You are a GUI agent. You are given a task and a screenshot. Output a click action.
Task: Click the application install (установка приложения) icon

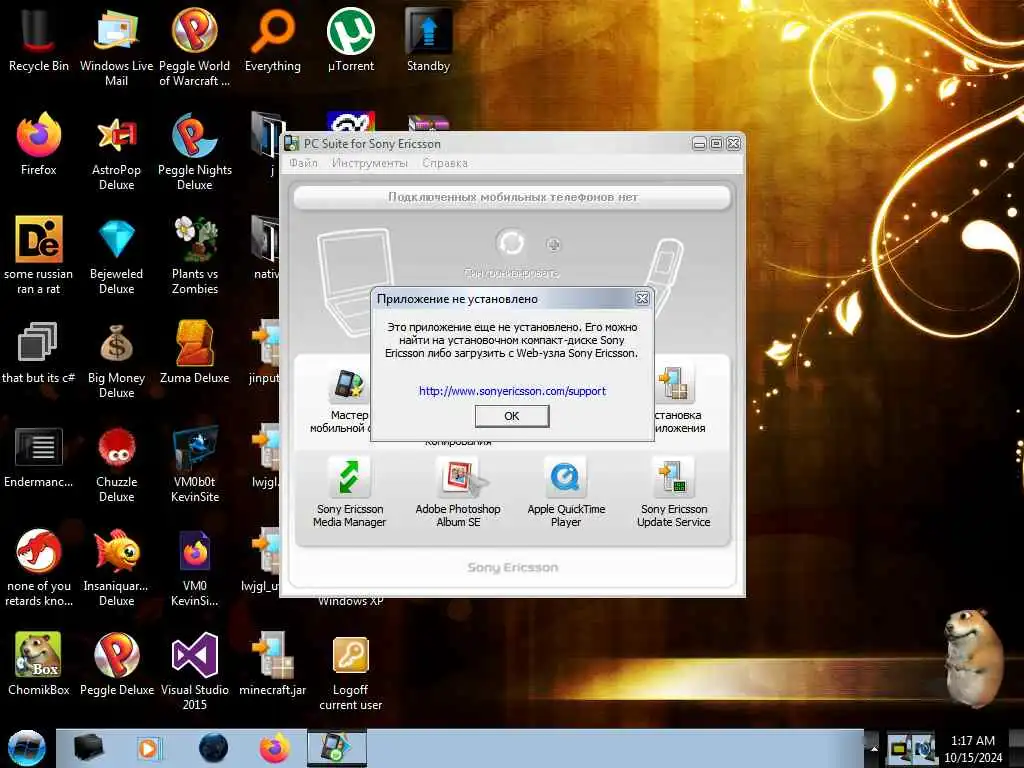pyautogui.click(x=675, y=384)
